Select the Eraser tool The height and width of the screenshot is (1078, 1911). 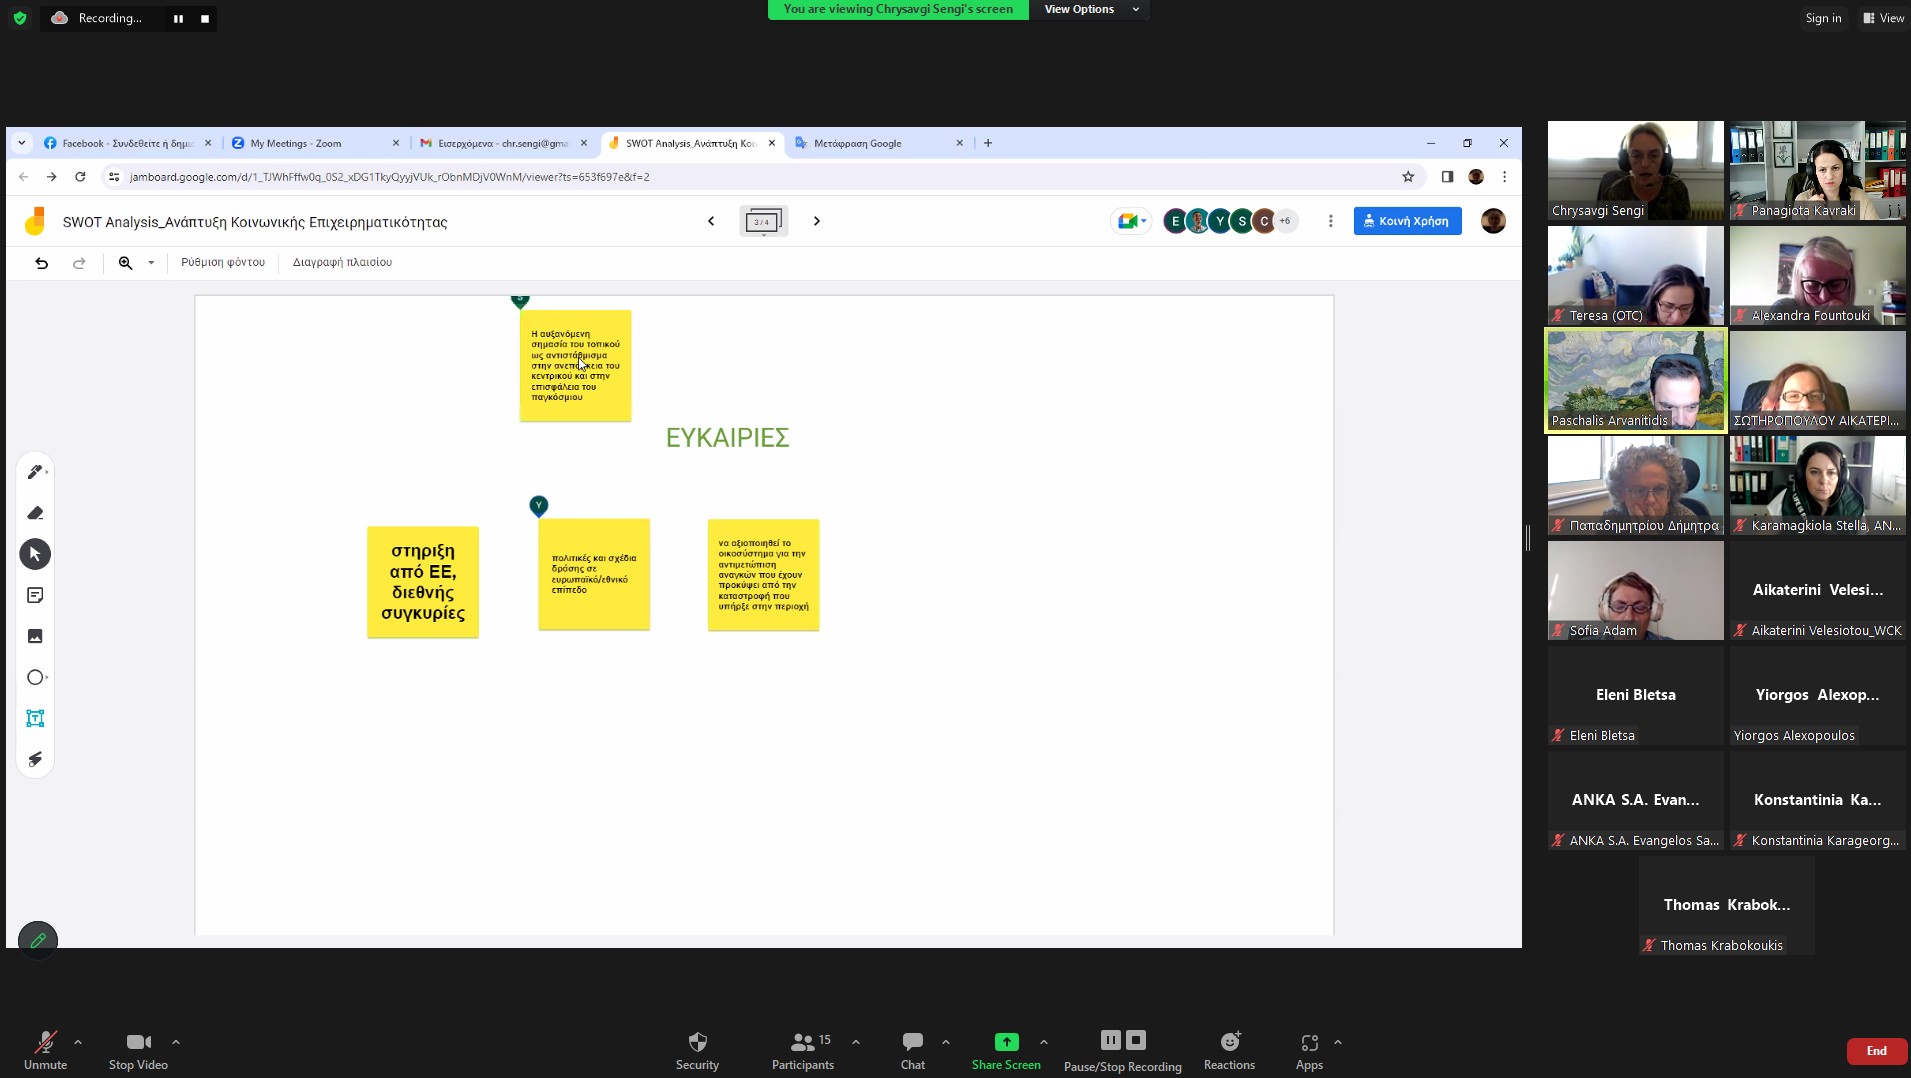pyautogui.click(x=35, y=513)
